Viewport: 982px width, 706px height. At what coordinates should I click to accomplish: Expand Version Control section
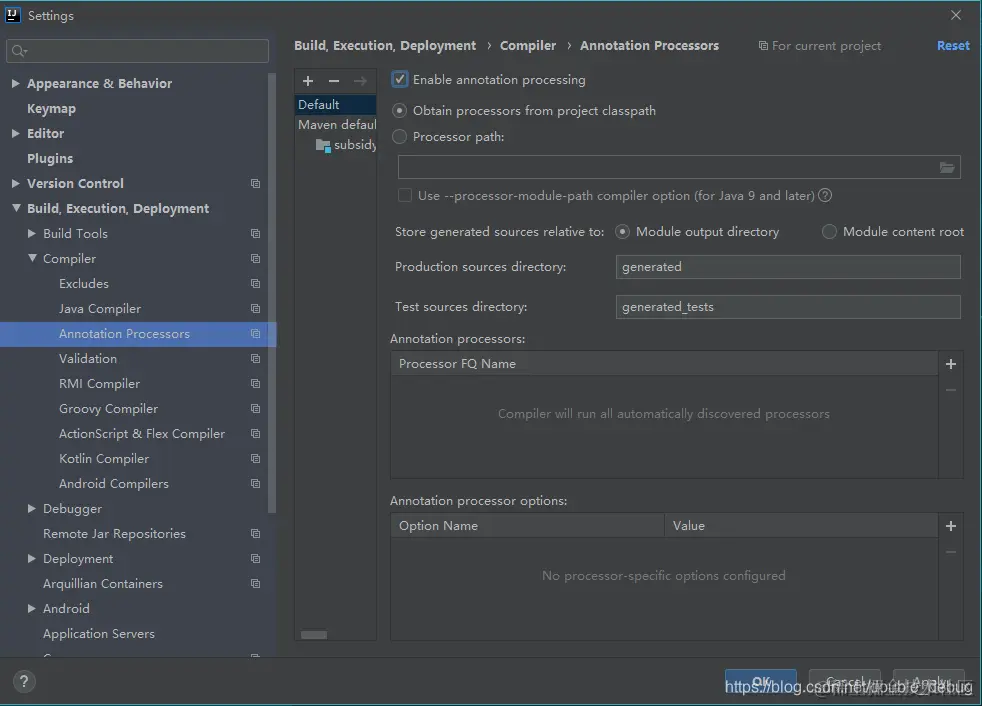pyautogui.click(x=16, y=184)
